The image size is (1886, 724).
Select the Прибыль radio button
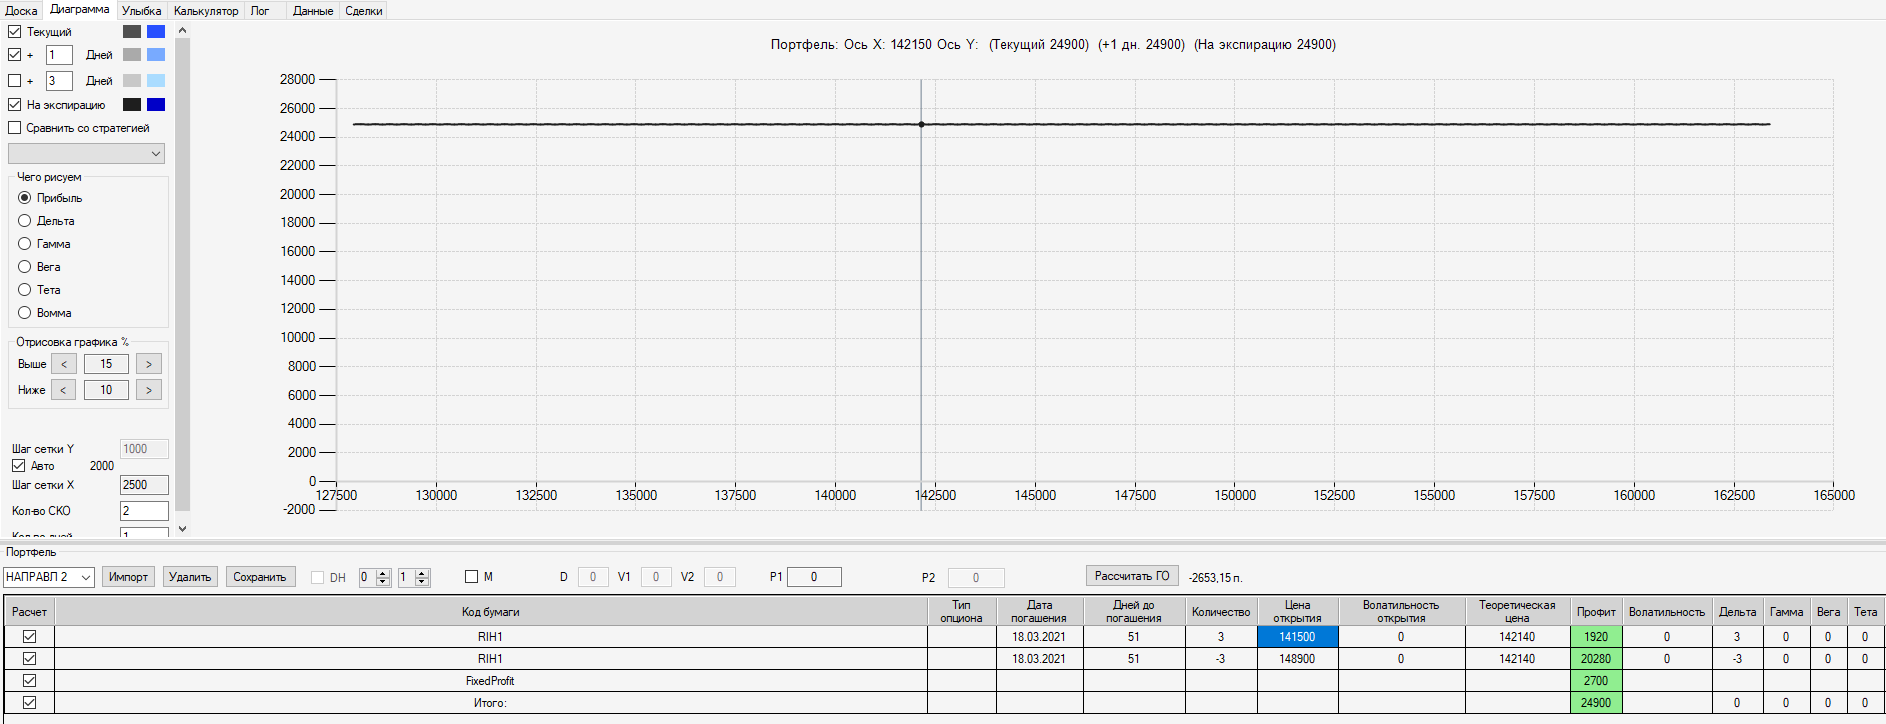tap(25, 198)
